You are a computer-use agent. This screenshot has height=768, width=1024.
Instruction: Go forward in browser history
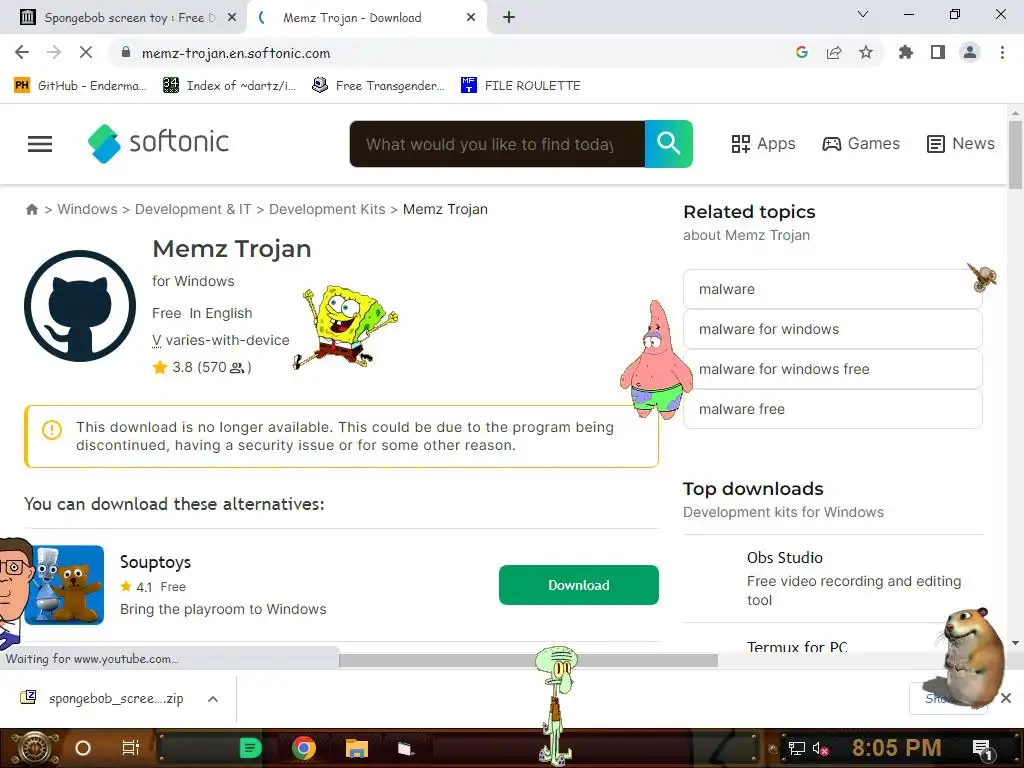coord(54,52)
